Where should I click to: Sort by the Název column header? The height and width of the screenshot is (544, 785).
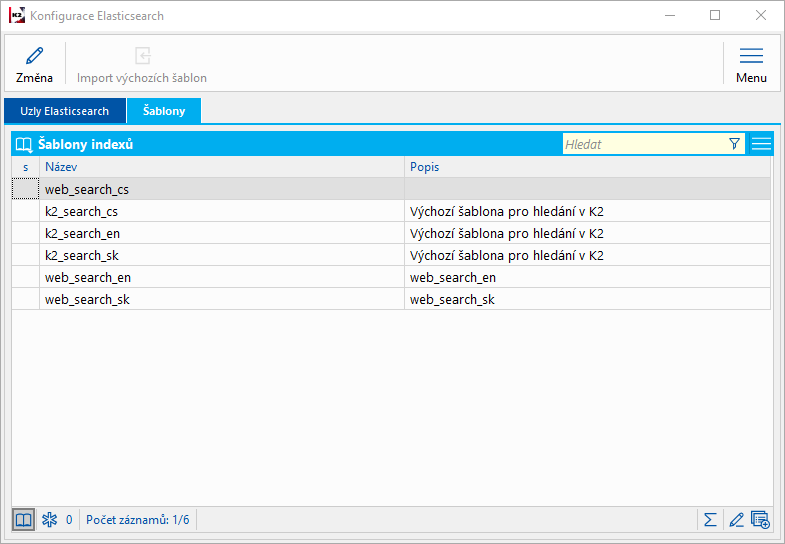[222, 167]
